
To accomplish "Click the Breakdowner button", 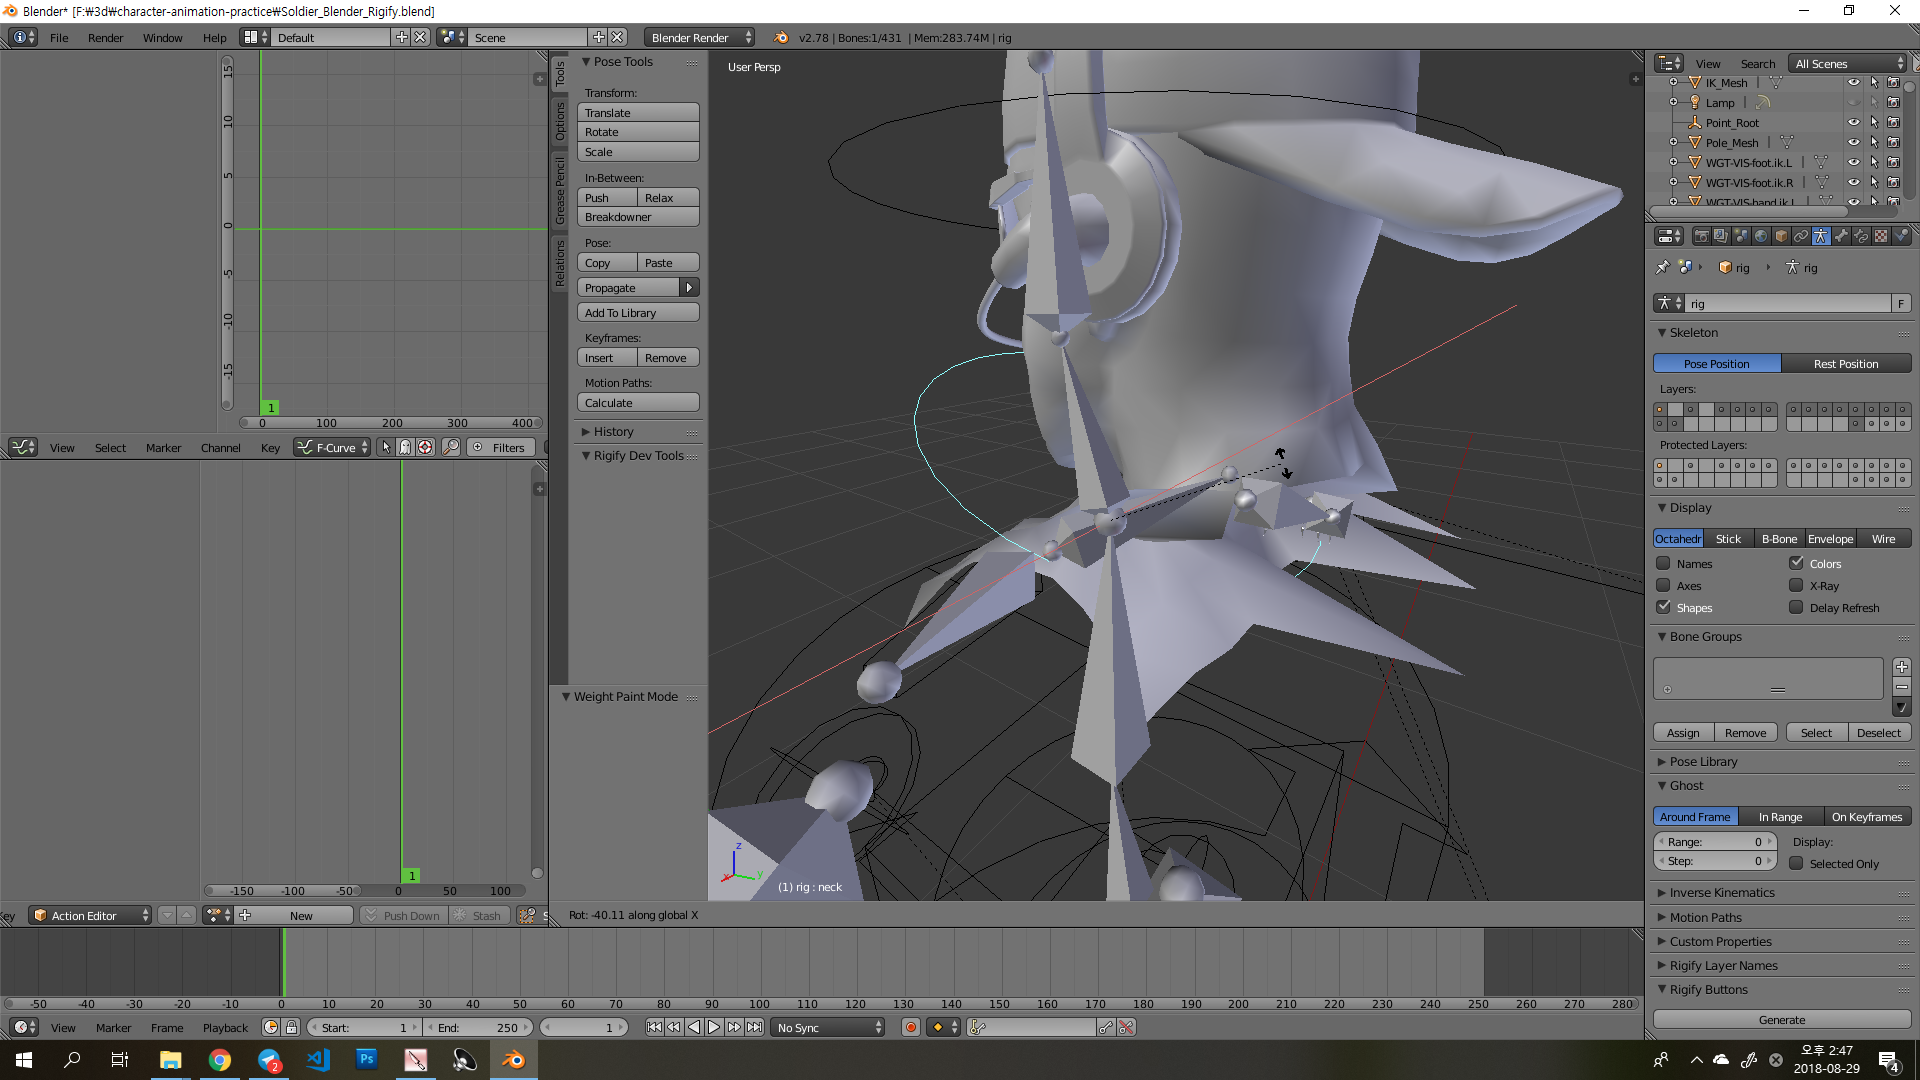I will [638, 216].
